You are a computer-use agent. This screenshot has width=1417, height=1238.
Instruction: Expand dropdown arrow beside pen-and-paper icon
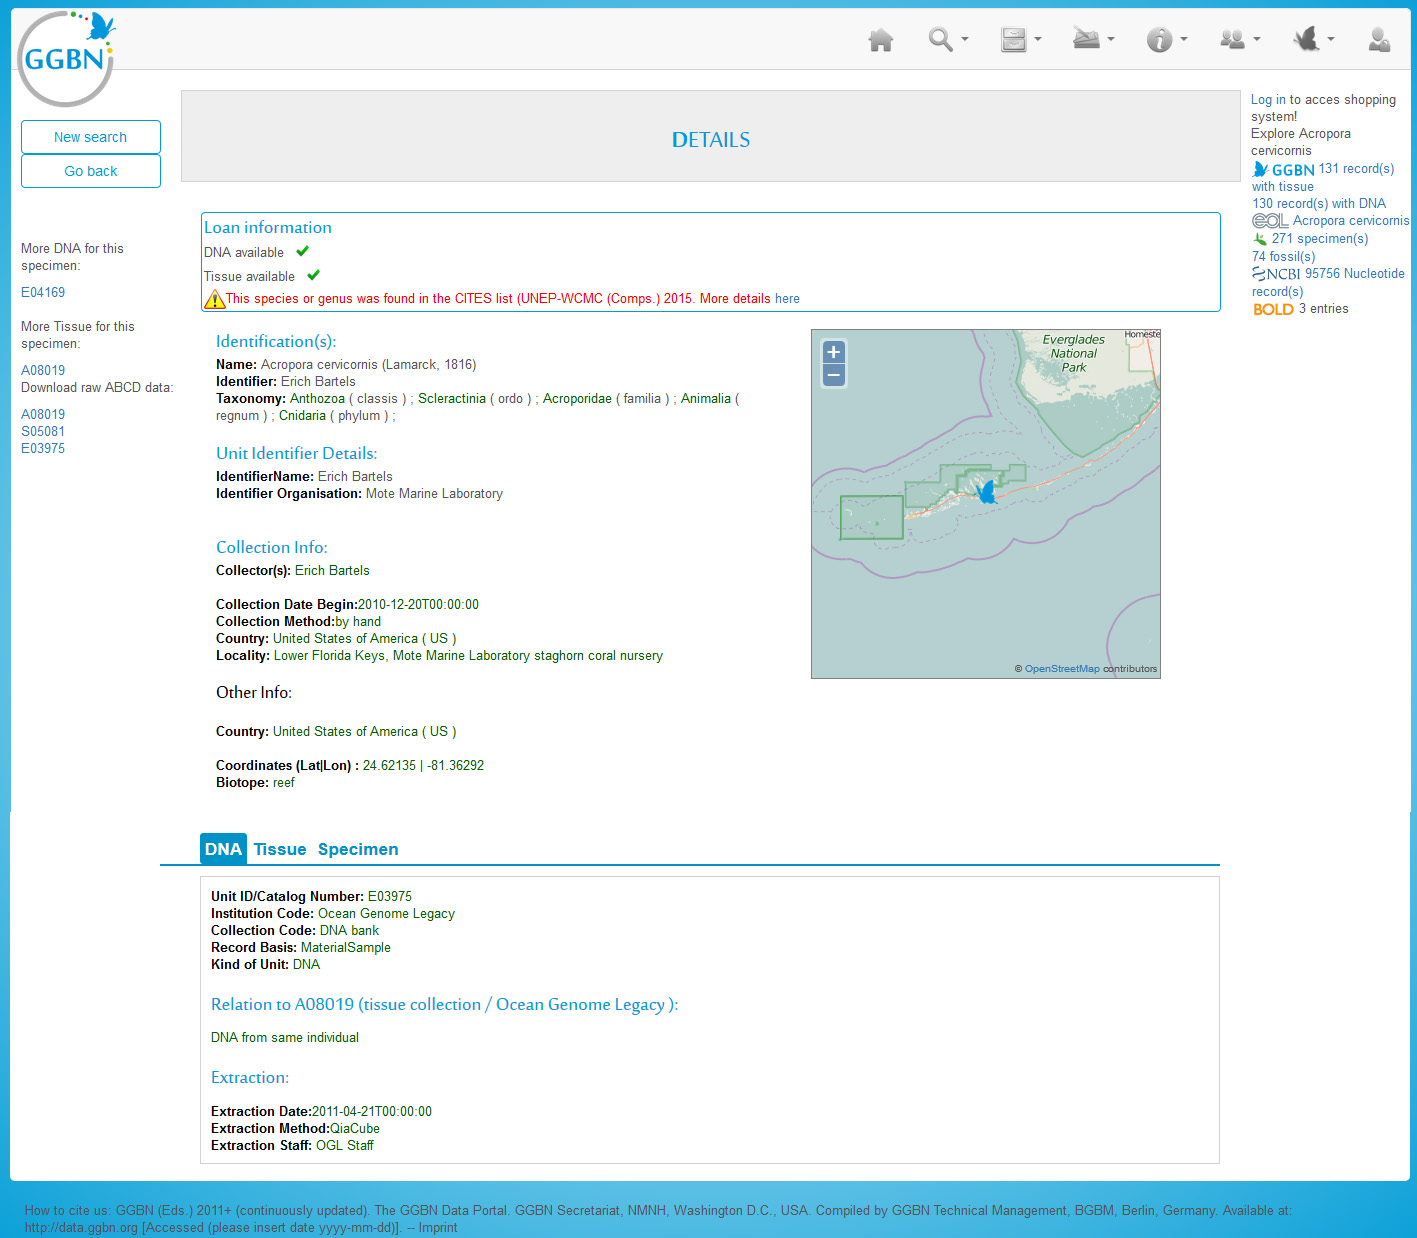(1111, 40)
